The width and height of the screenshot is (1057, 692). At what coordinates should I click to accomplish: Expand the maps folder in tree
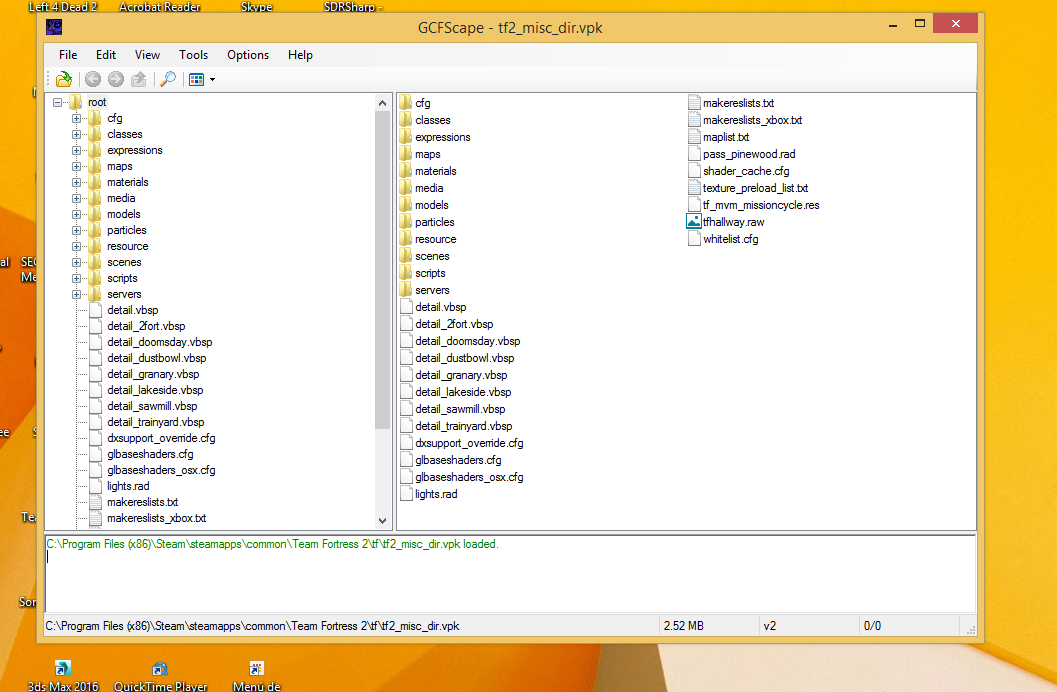(x=76, y=166)
